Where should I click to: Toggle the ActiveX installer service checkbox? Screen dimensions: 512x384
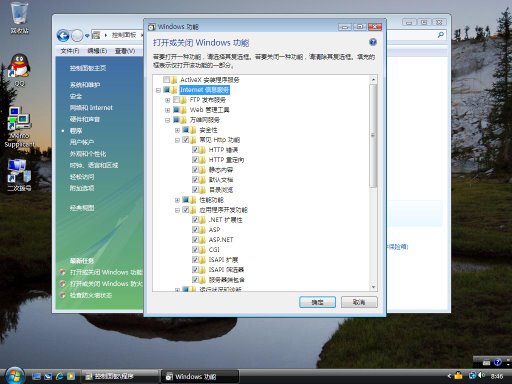167,80
